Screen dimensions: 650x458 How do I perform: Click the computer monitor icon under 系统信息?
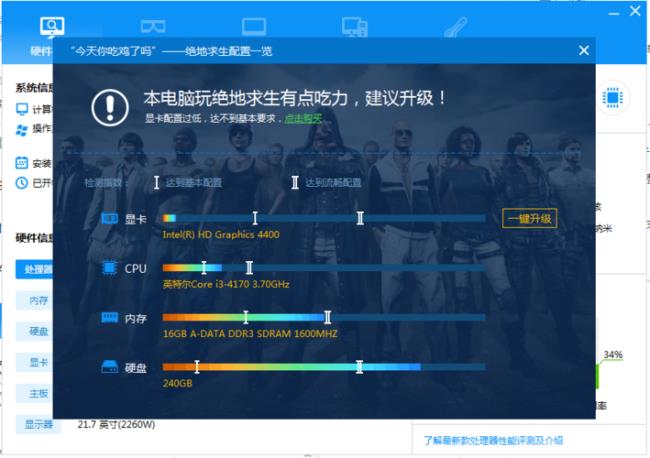pos(22,109)
